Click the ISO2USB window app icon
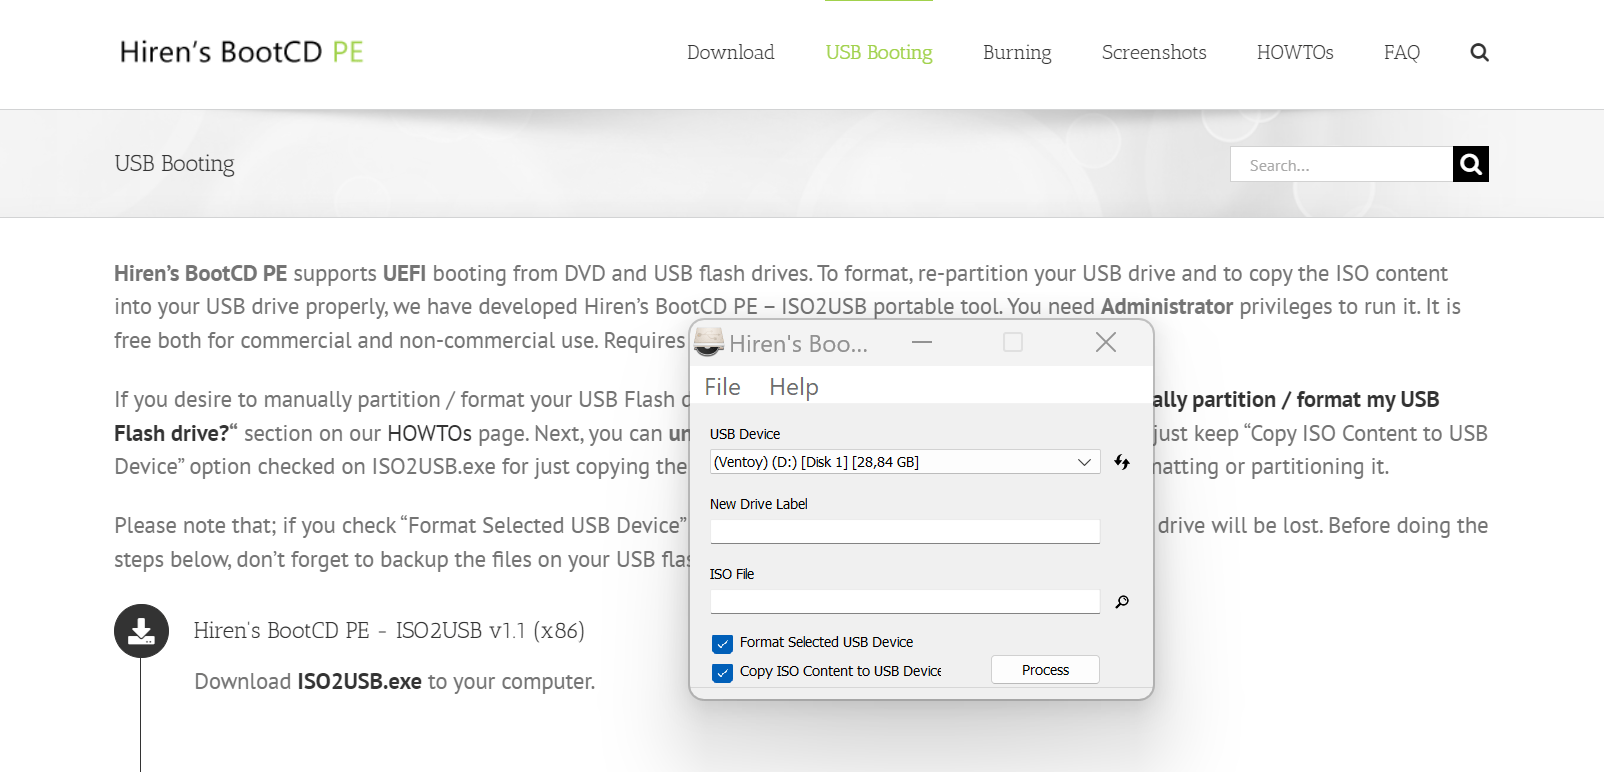This screenshot has width=1604, height=772. click(708, 342)
